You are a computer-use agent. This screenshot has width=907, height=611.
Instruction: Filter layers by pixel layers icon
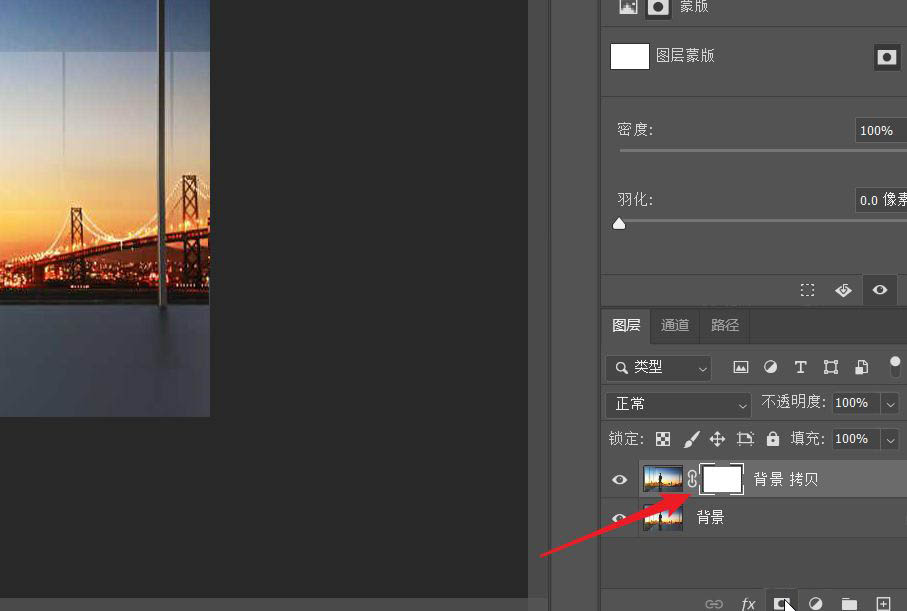pyautogui.click(x=740, y=367)
